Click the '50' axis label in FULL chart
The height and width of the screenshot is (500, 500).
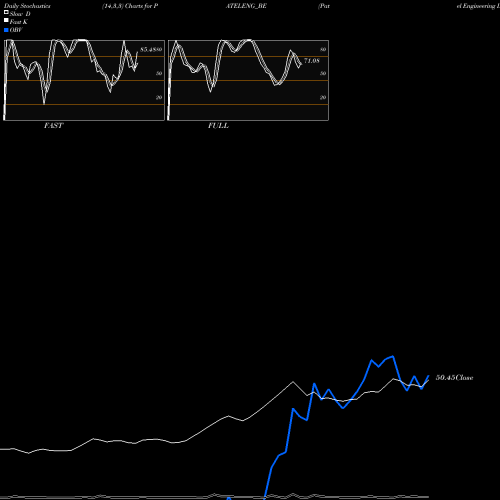(x=323, y=74)
